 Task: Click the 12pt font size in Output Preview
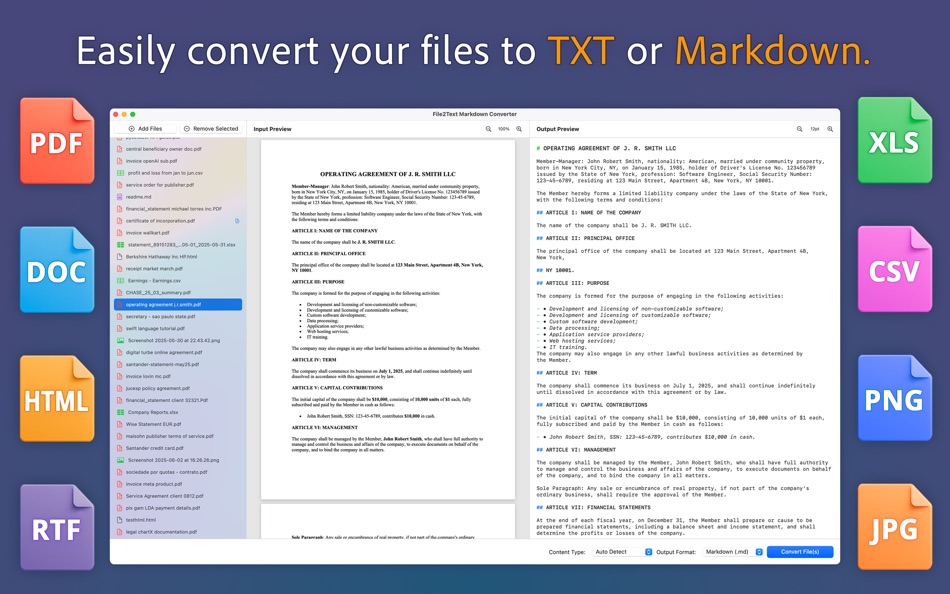pos(814,129)
